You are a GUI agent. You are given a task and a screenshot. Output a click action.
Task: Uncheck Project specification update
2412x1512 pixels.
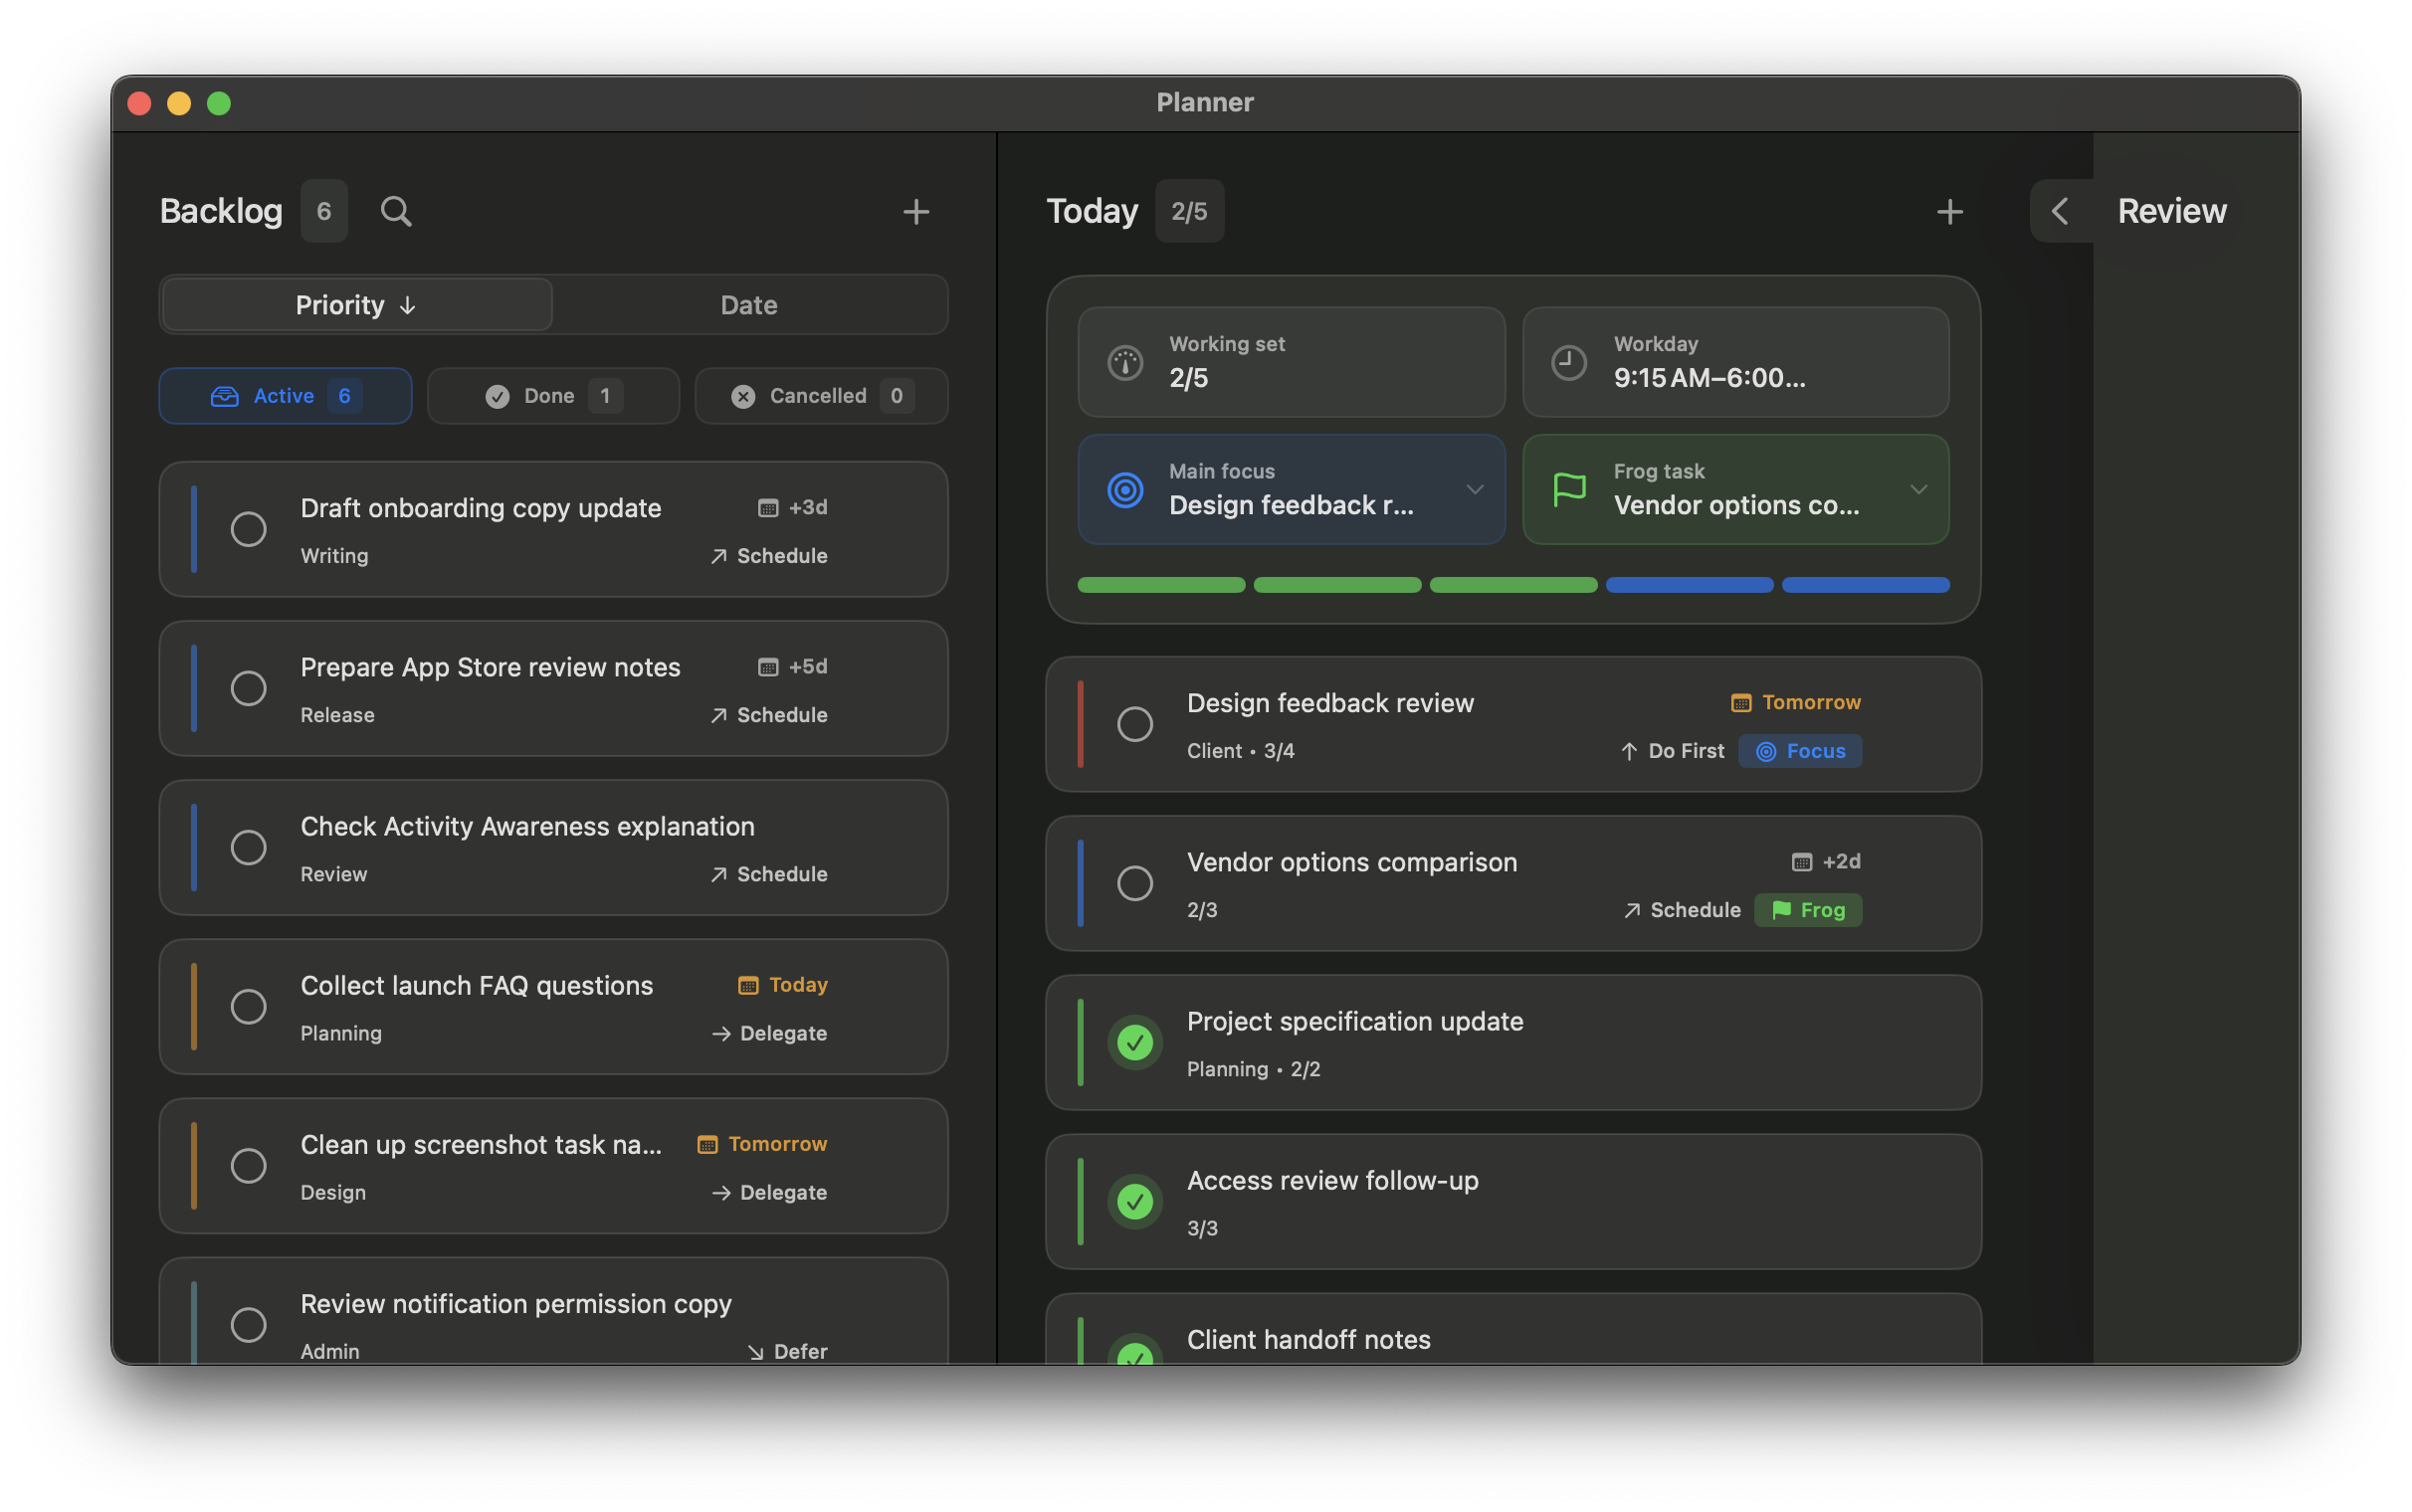tap(1135, 1043)
